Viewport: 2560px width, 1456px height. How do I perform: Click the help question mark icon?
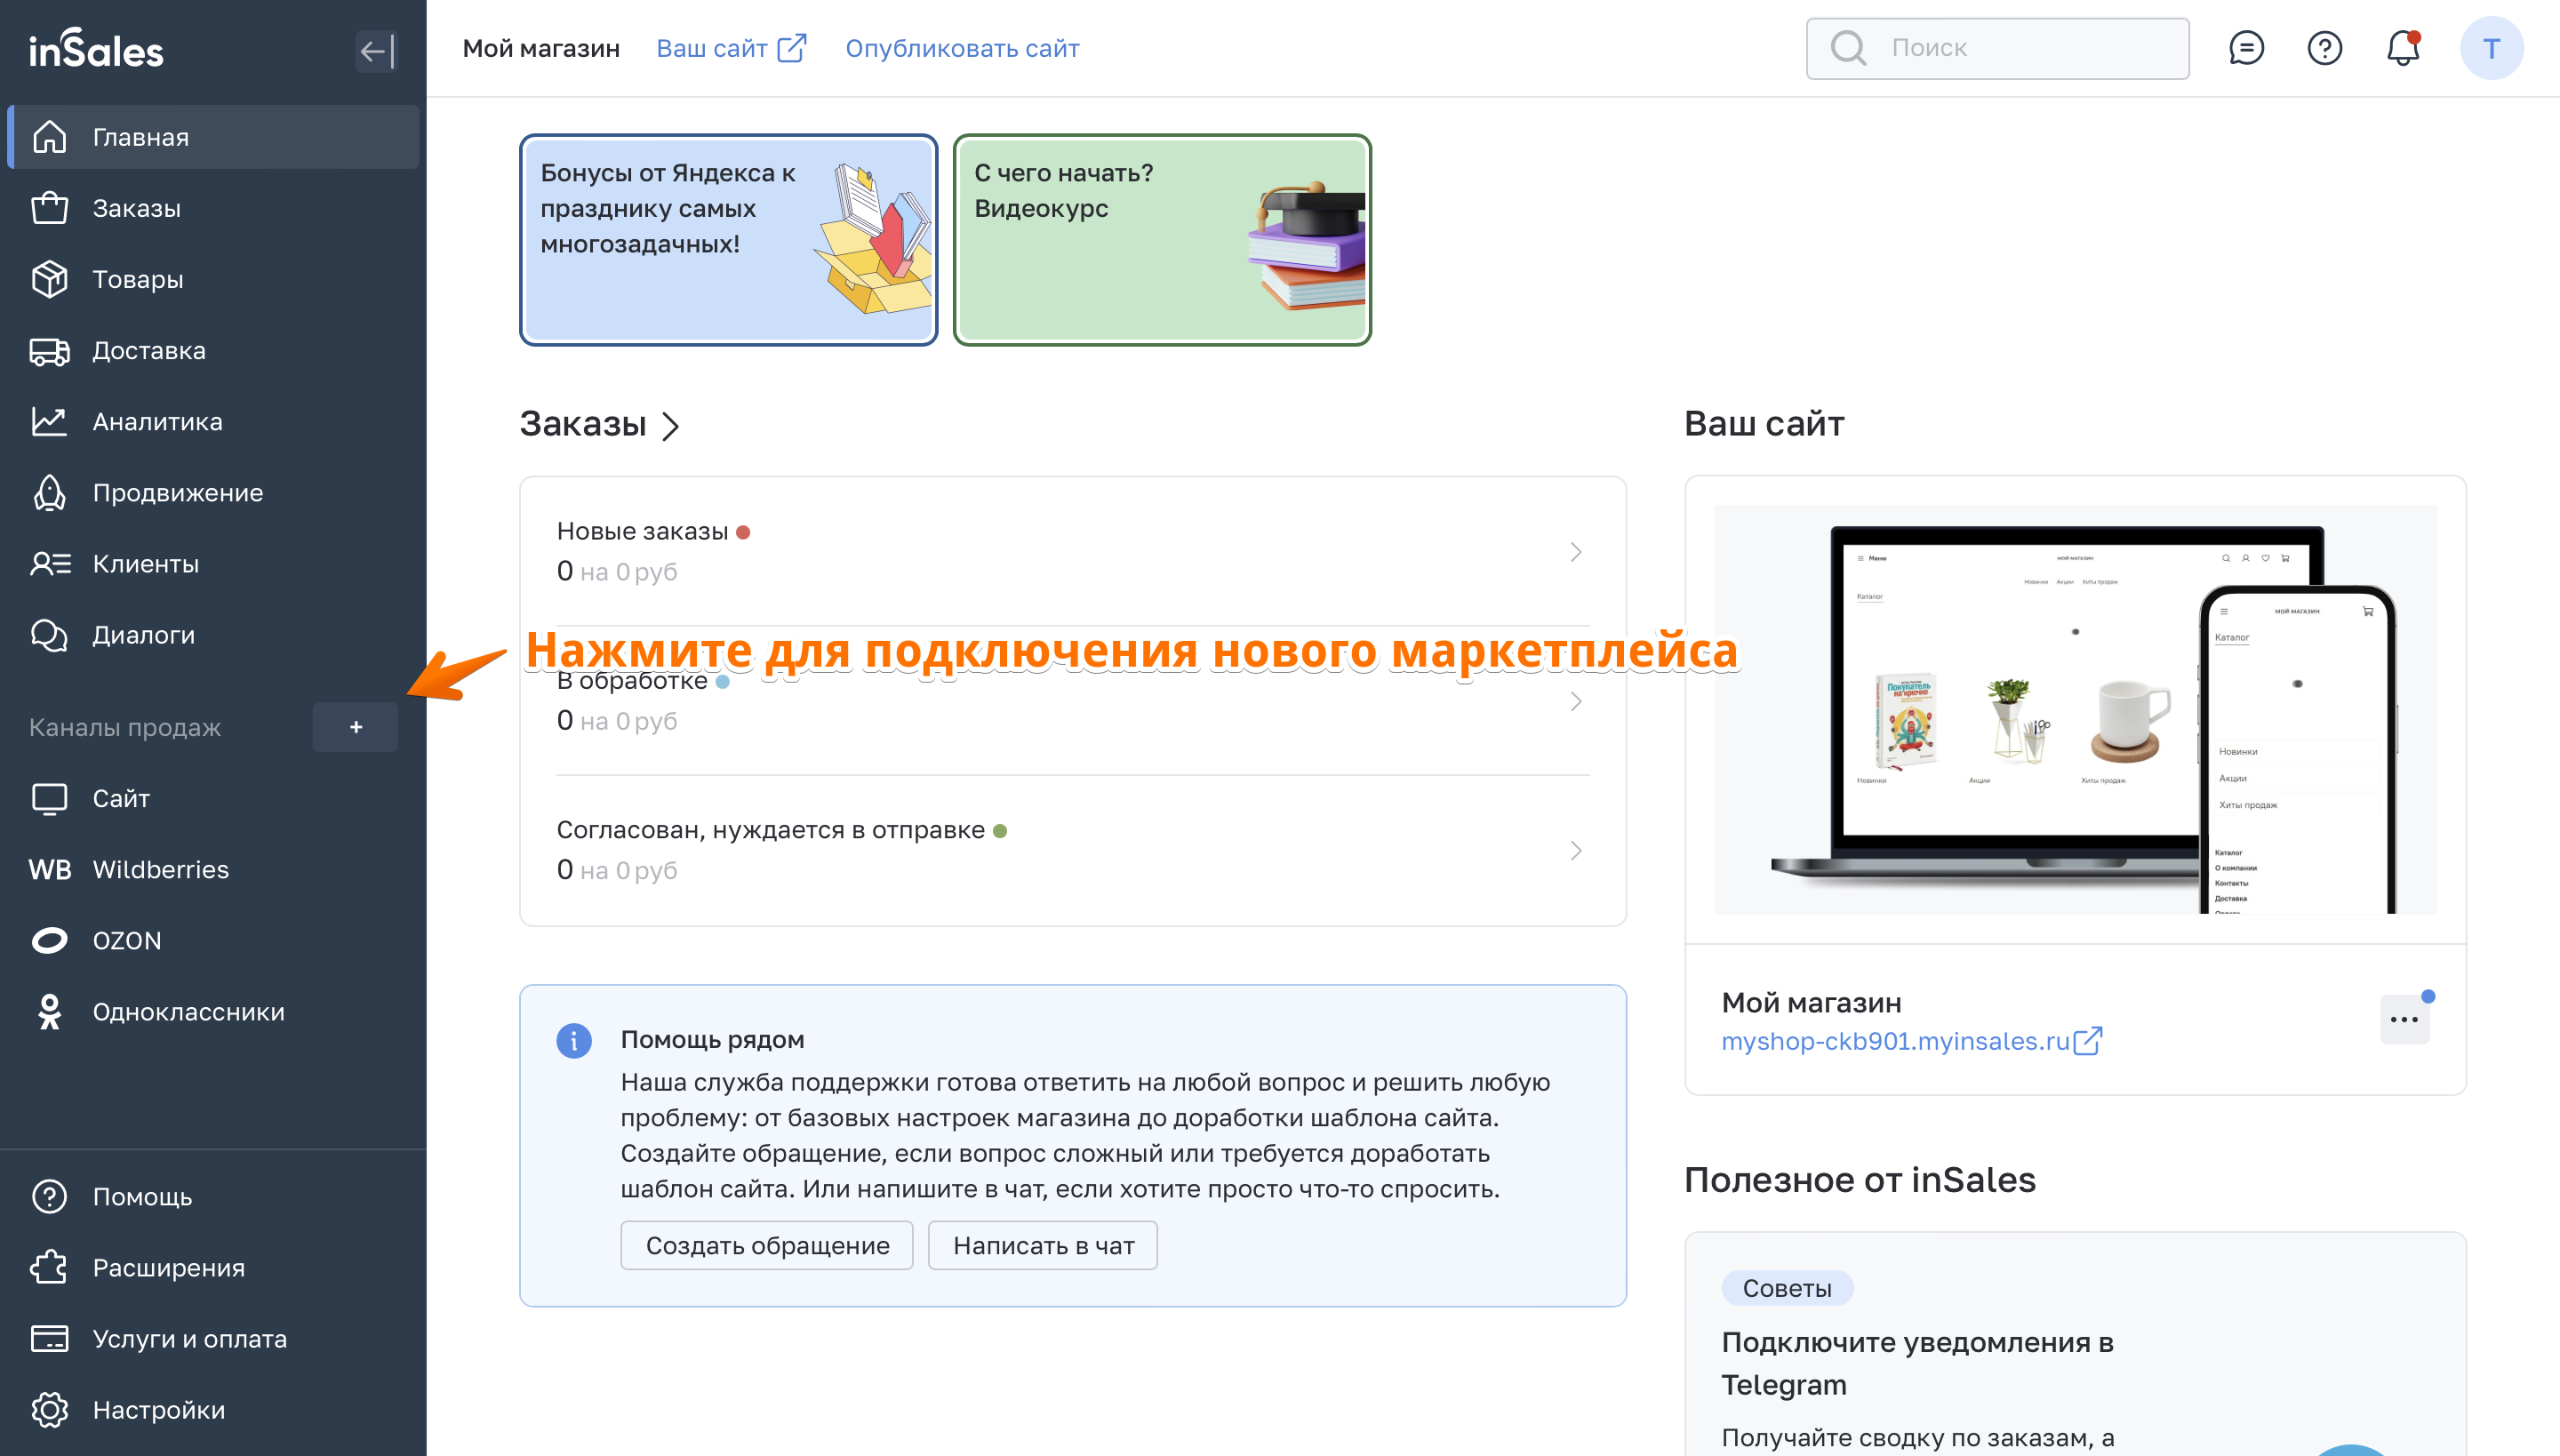point(2324,48)
